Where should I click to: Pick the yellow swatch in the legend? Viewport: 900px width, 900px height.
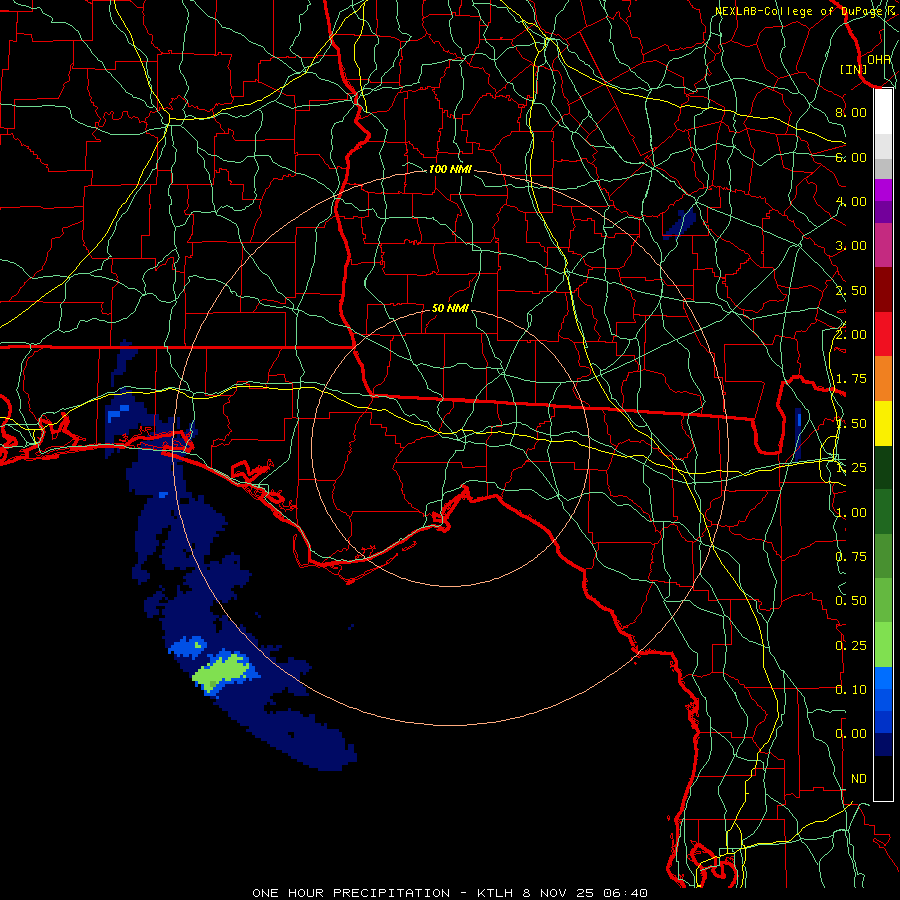pyautogui.click(x=883, y=424)
